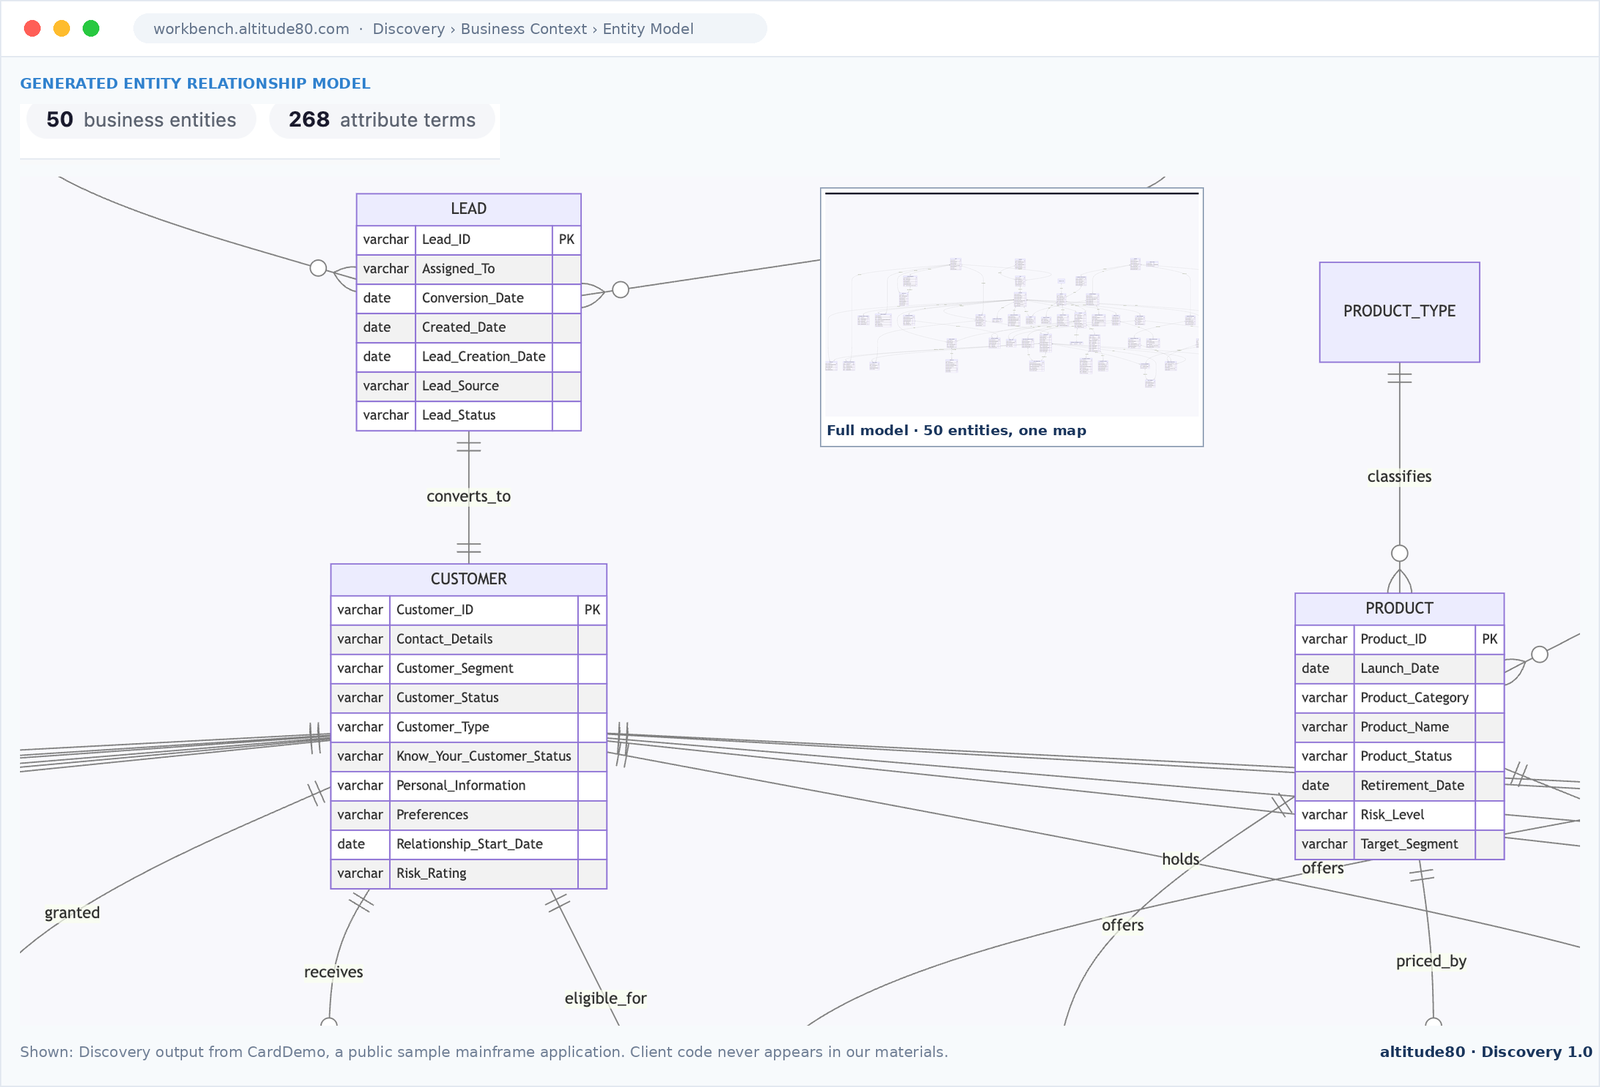Select the Customer_Status attribute
This screenshot has width=1600, height=1087.
coord(468,698)
